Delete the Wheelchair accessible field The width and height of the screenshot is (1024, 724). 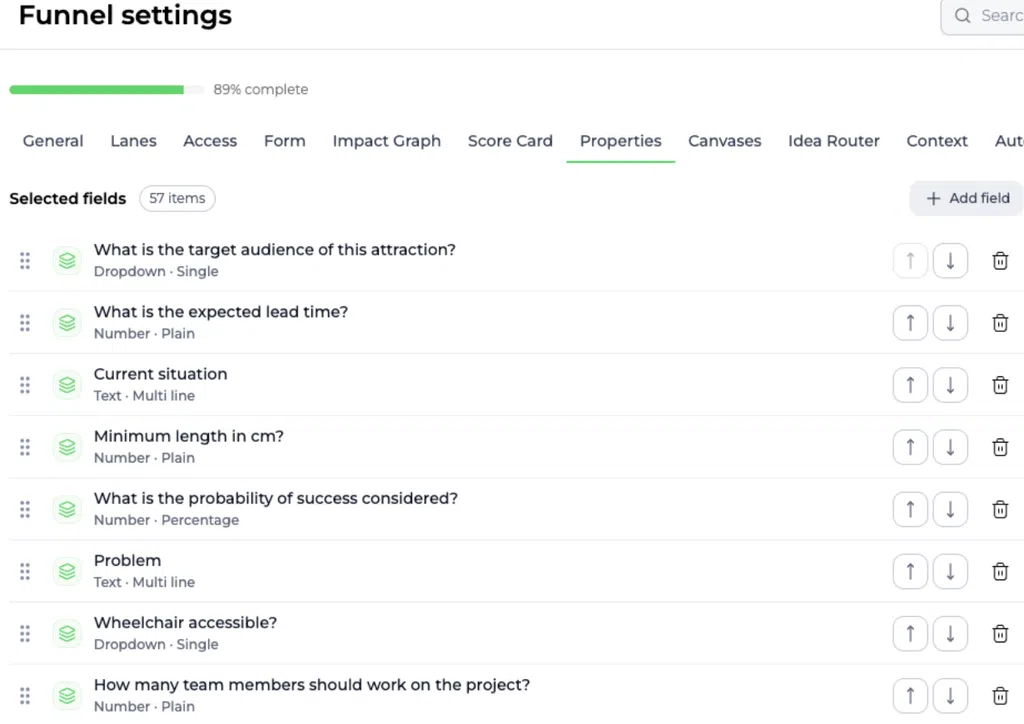(1000, 634)
